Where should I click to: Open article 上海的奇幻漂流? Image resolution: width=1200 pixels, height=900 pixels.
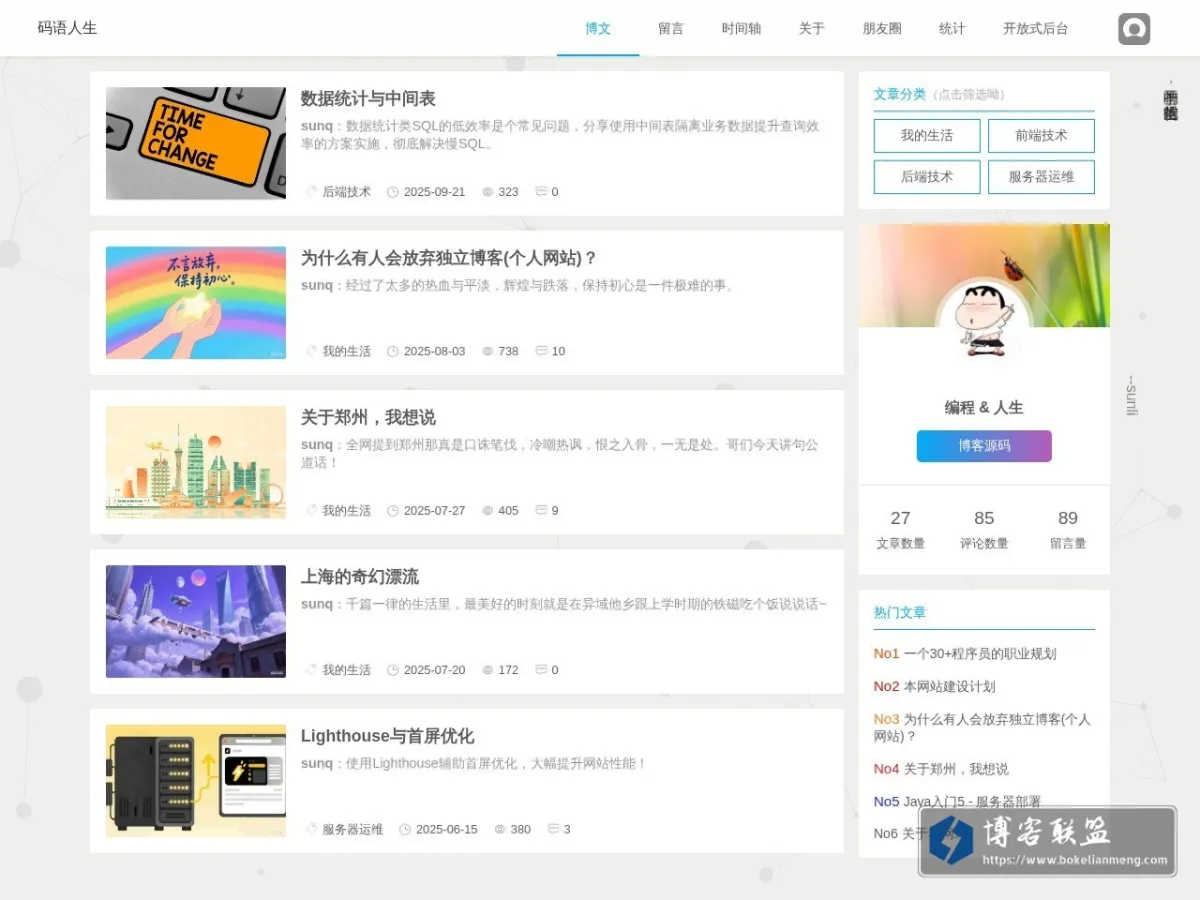(x=360, y=577)
